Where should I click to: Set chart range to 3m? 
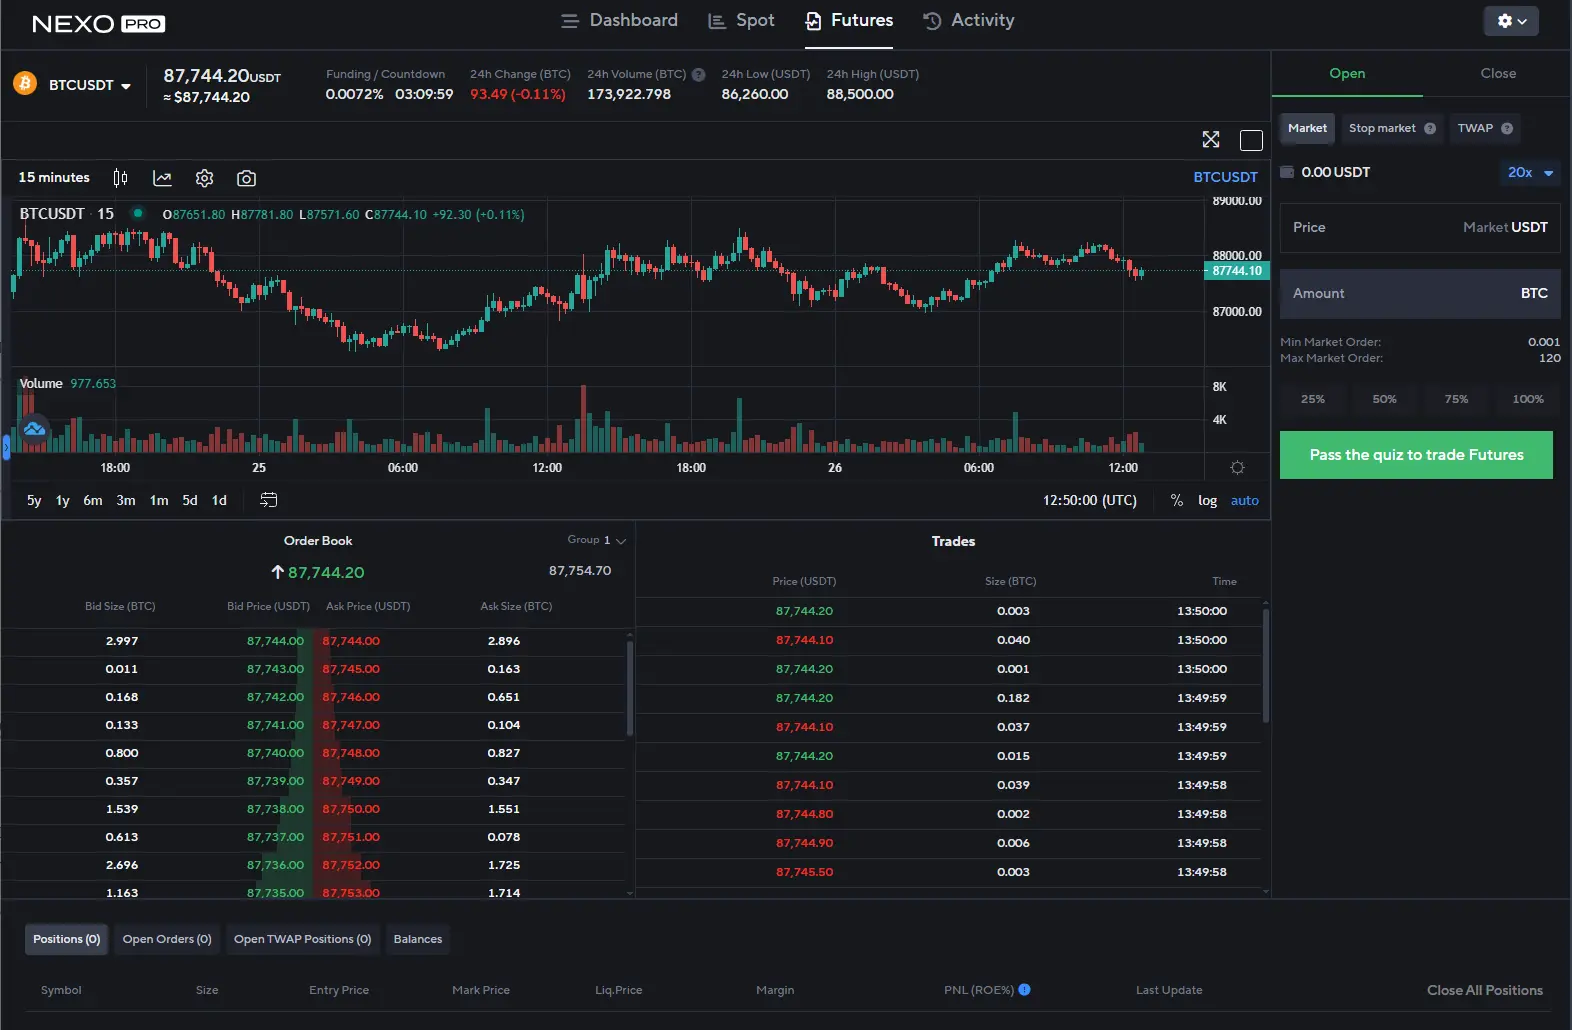(126, 500)
